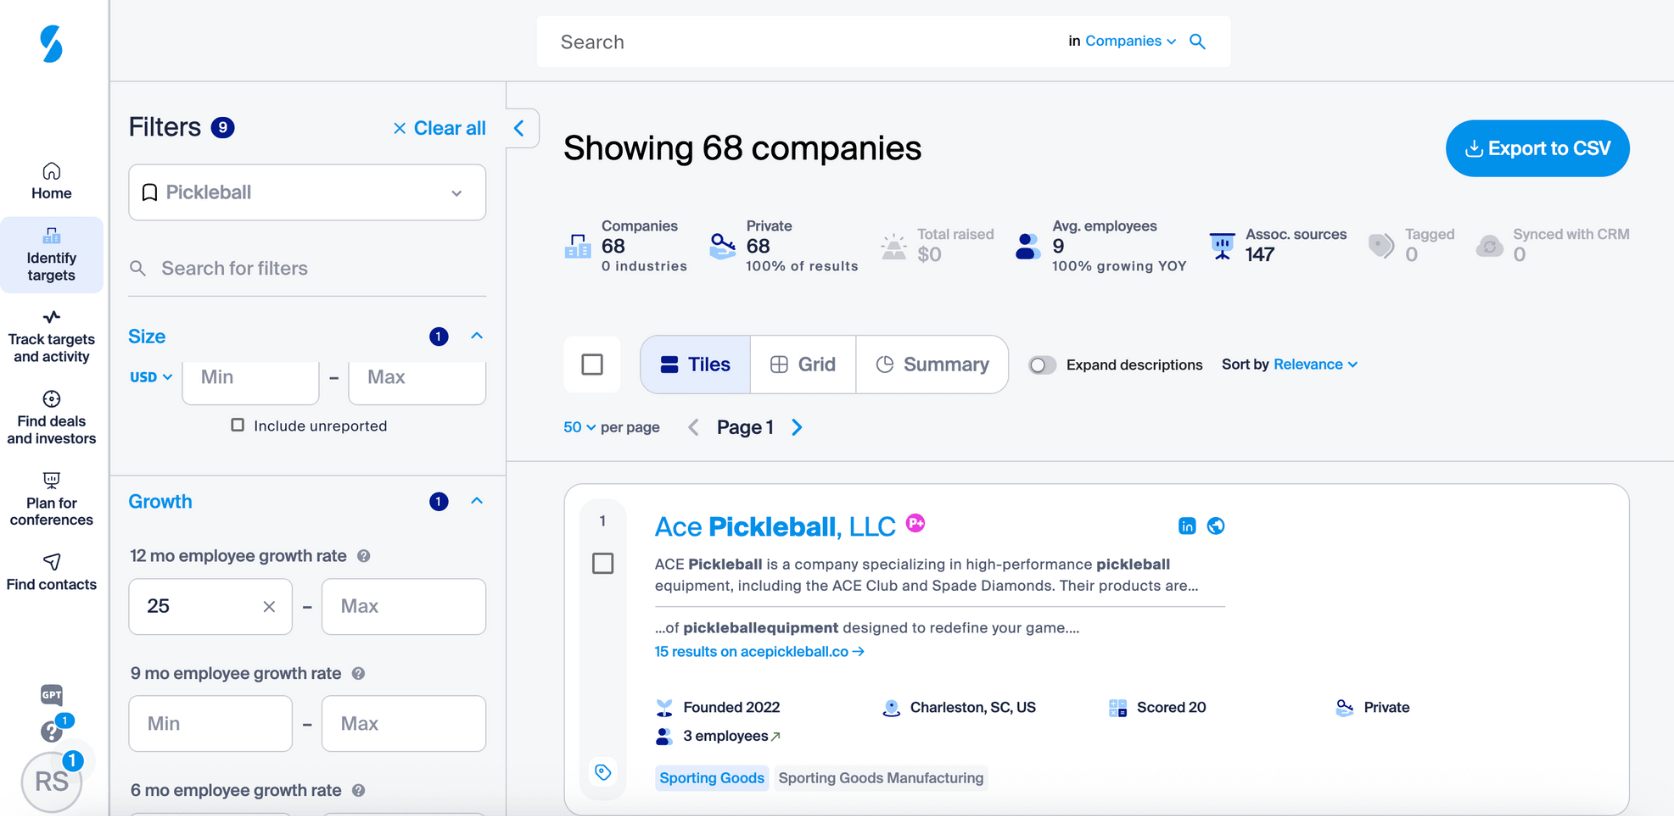Screen dimensions: 1674x816
Task: Open Plan for conferences
Action: (x=51, y=500)
